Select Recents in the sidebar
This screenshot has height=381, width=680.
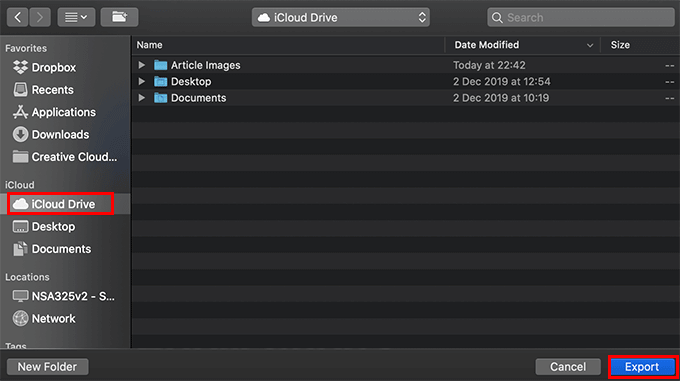pos(43,90)
